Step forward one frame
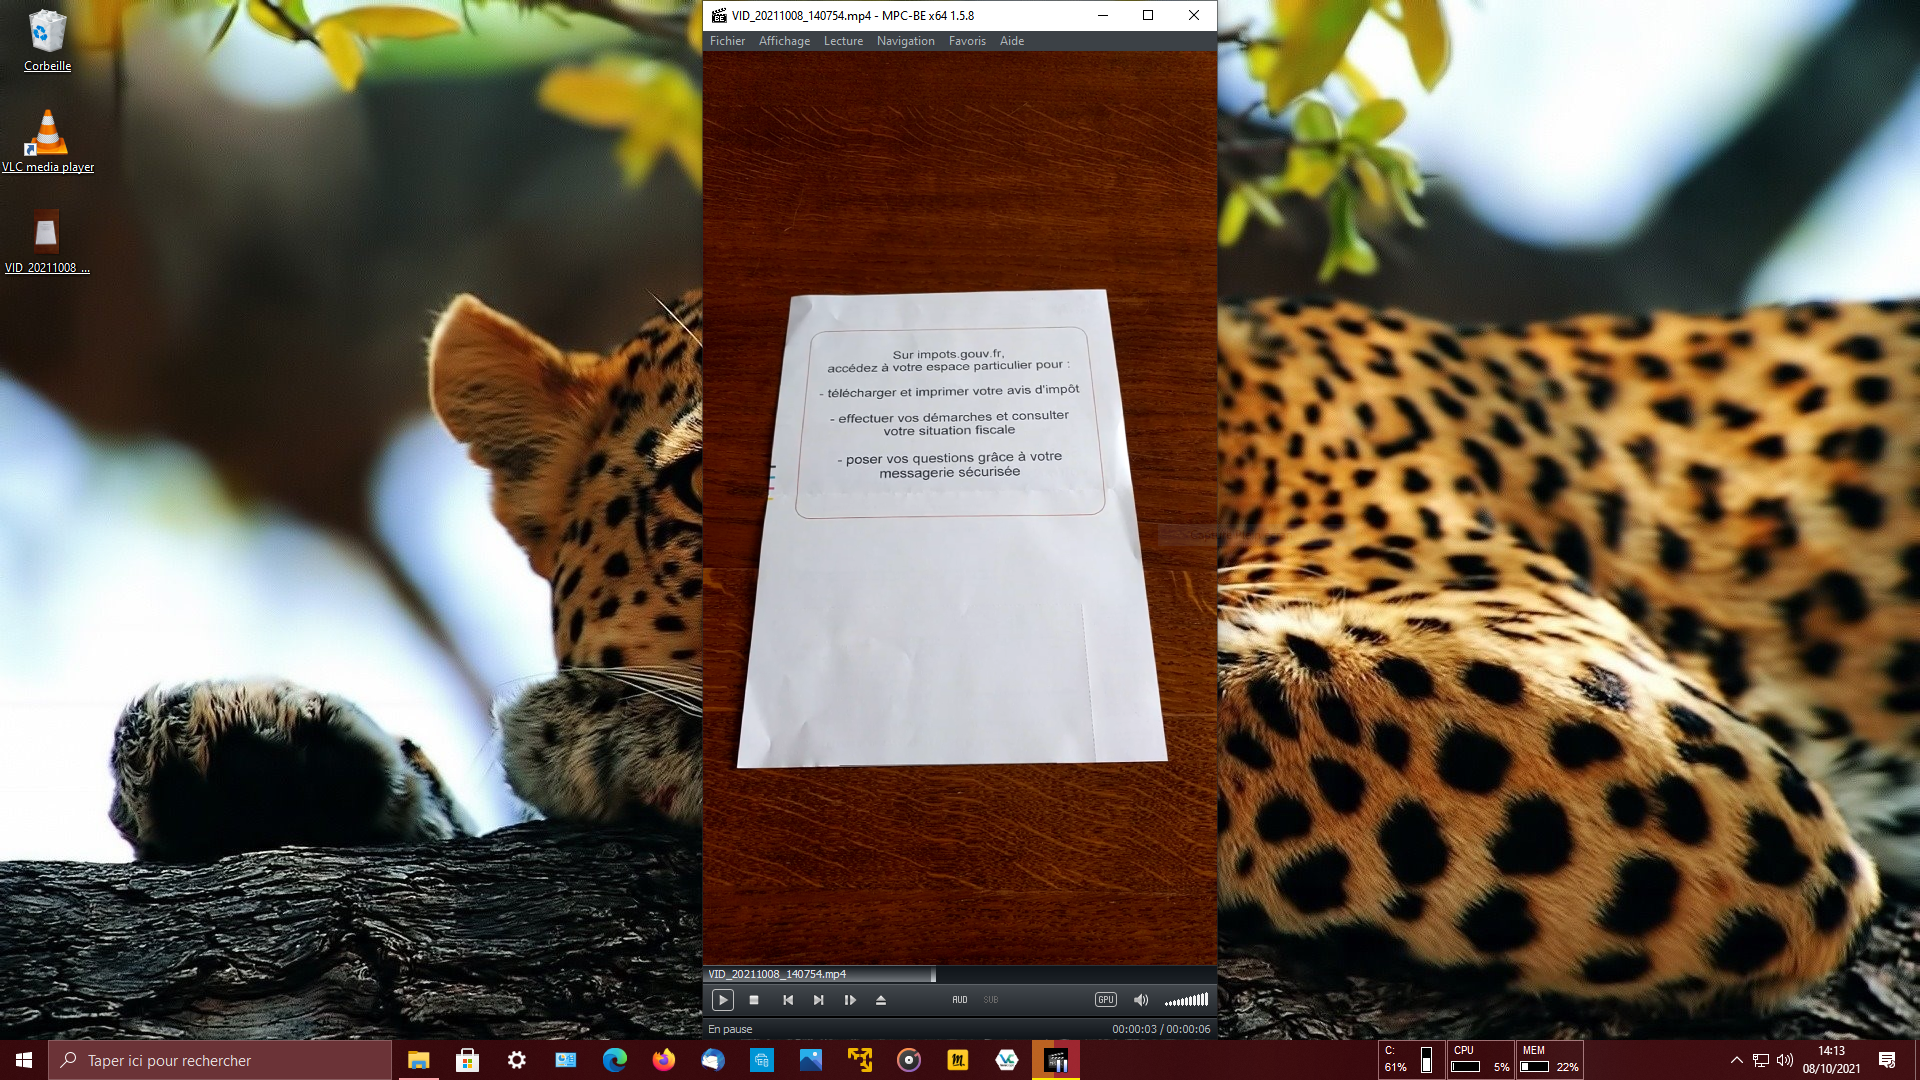1920x1080 pixels. (x=850, y=1000)
